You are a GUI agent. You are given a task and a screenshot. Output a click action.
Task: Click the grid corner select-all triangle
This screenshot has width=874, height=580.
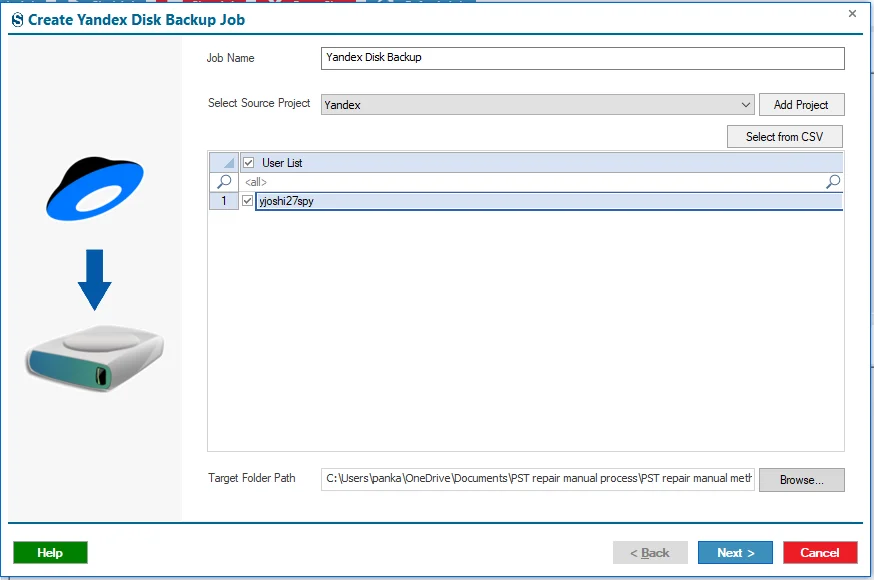(224, 162)
